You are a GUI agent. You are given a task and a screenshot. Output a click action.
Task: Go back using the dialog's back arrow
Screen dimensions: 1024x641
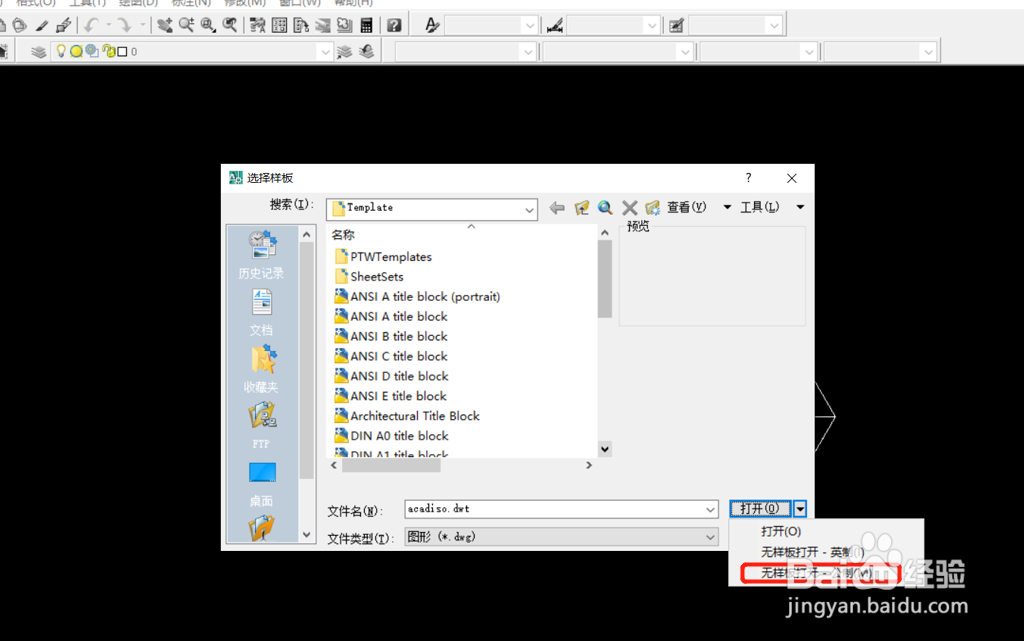(x=557, y=208)
